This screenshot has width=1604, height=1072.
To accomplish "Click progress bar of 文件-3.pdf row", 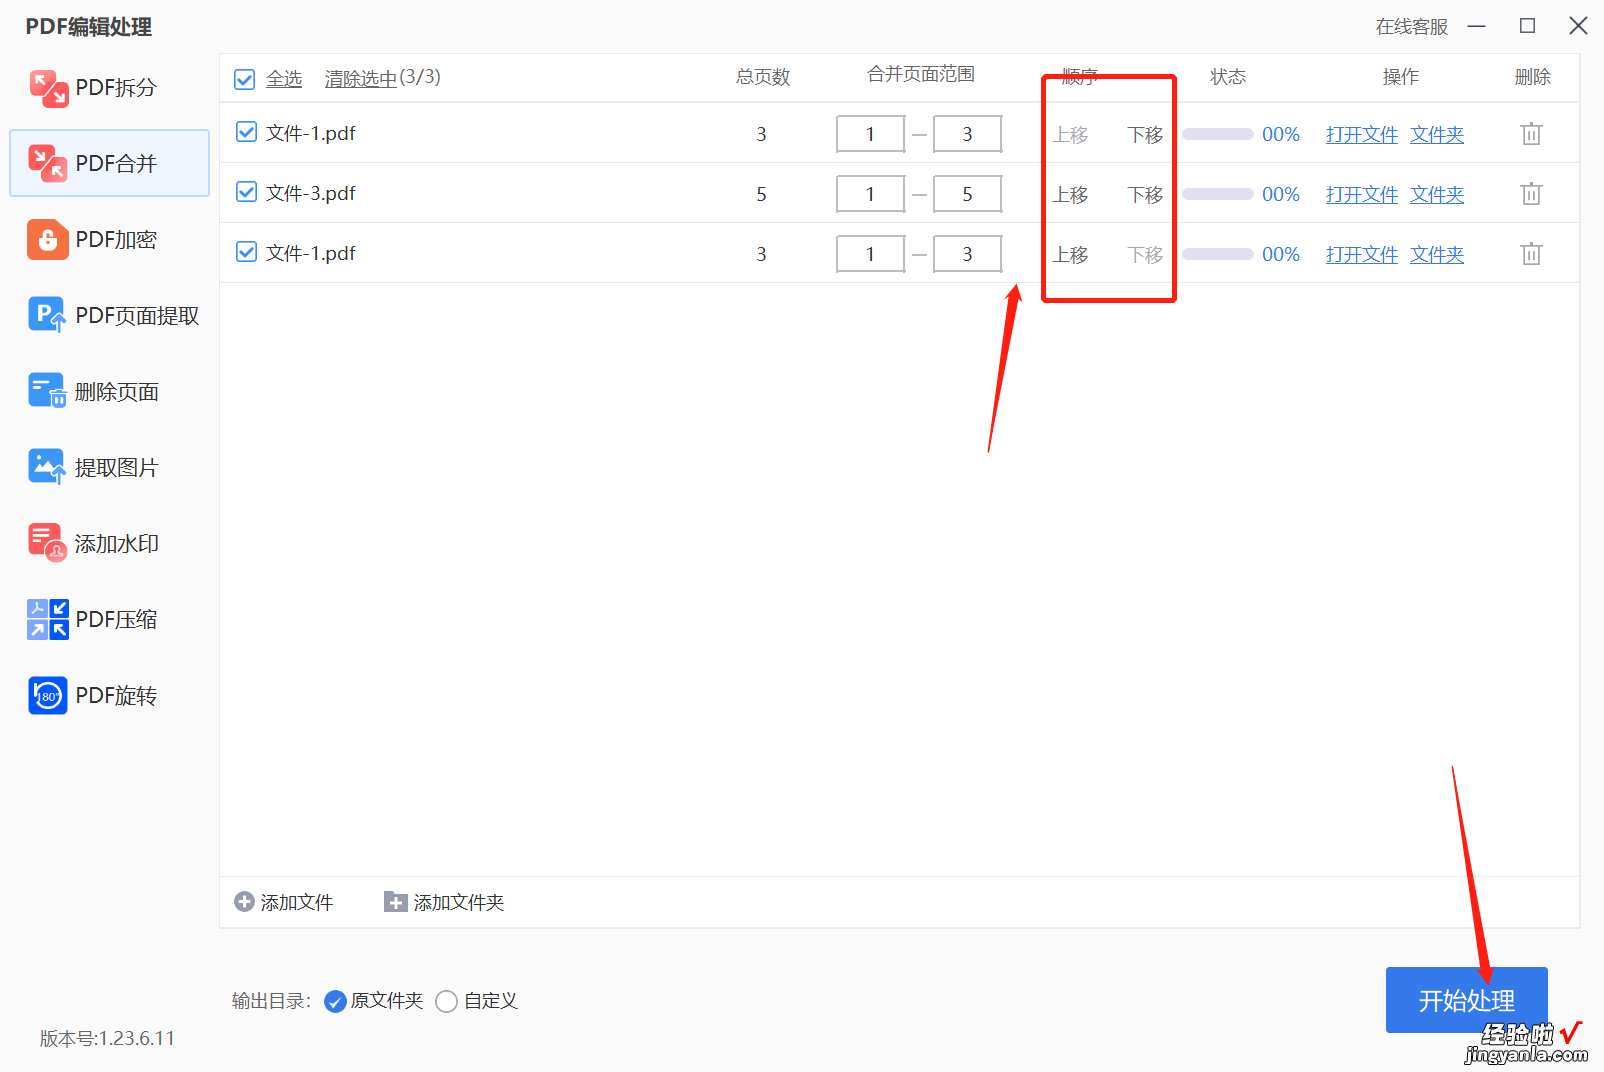I will [x=1218, y=194].
